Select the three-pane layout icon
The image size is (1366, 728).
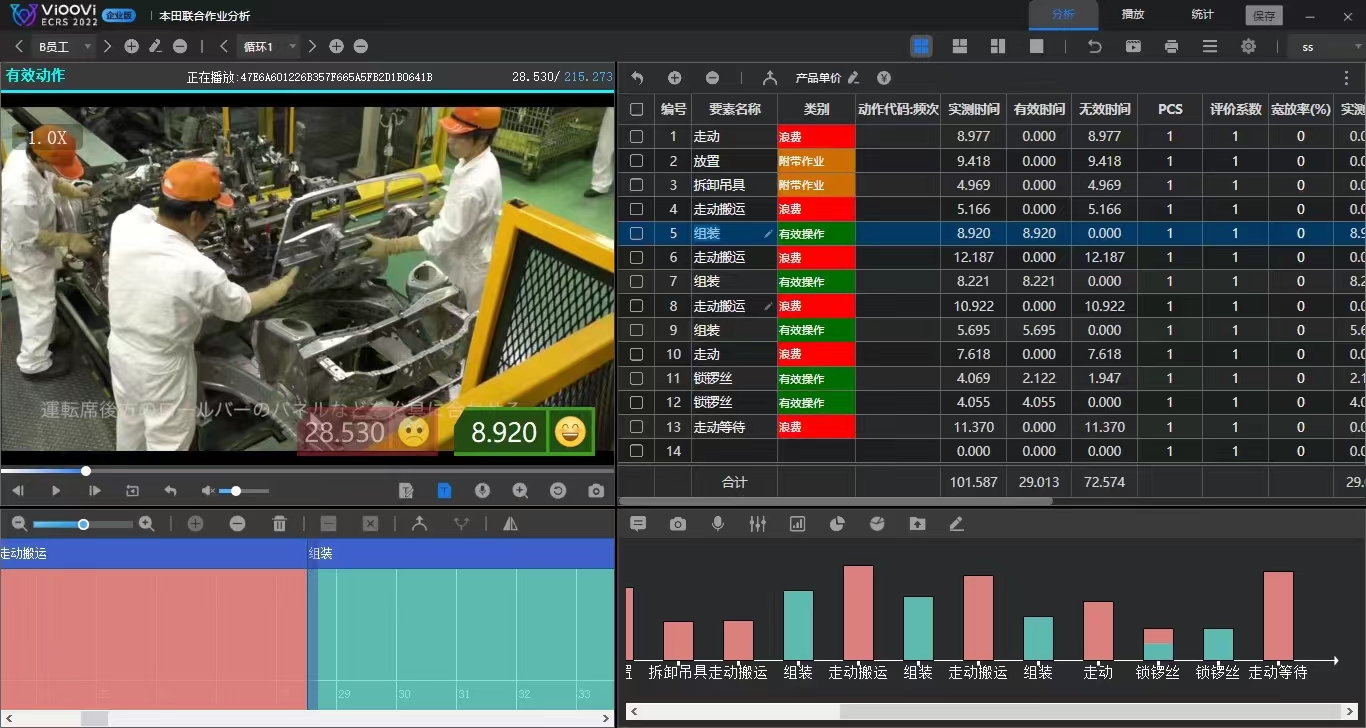tap(959, 46)
